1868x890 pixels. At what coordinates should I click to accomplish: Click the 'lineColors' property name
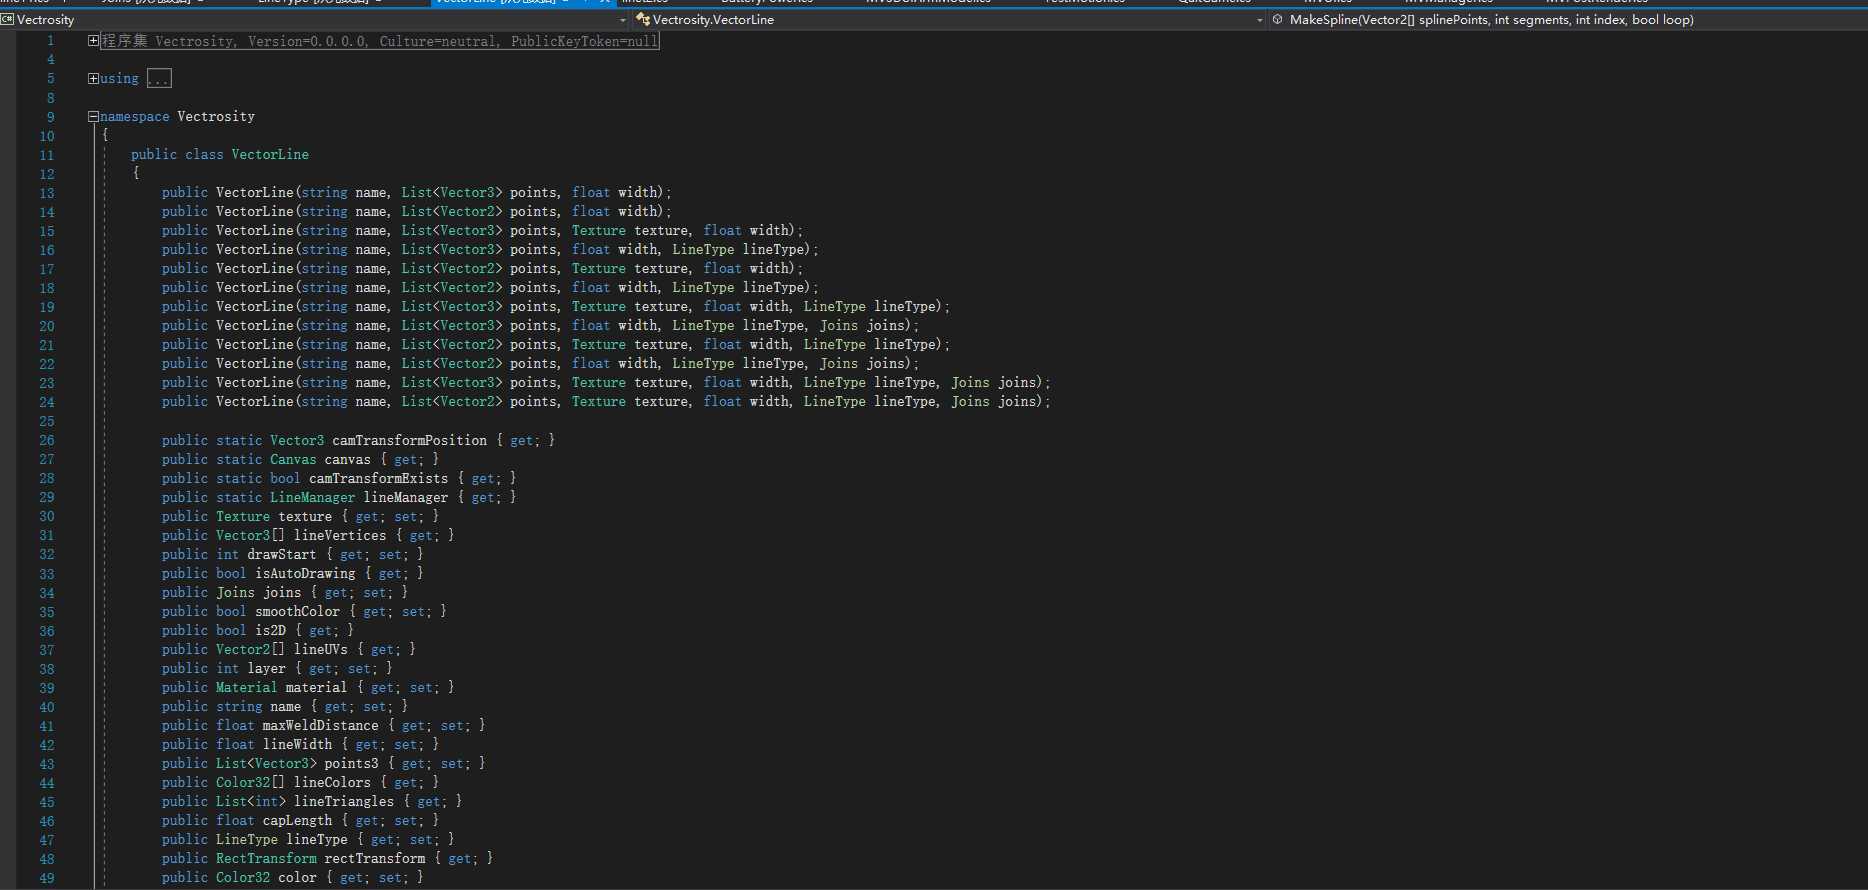point(332,782)
